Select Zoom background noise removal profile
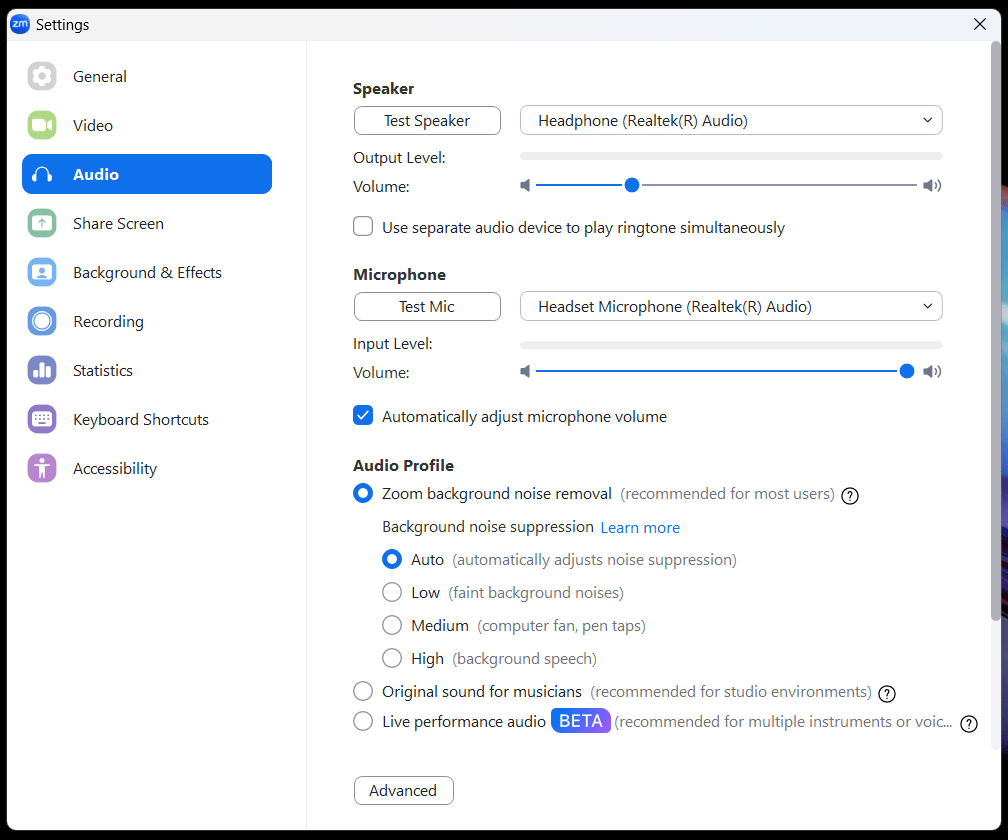This screenshot has height=840, width=1008. [x=363, y=494]
